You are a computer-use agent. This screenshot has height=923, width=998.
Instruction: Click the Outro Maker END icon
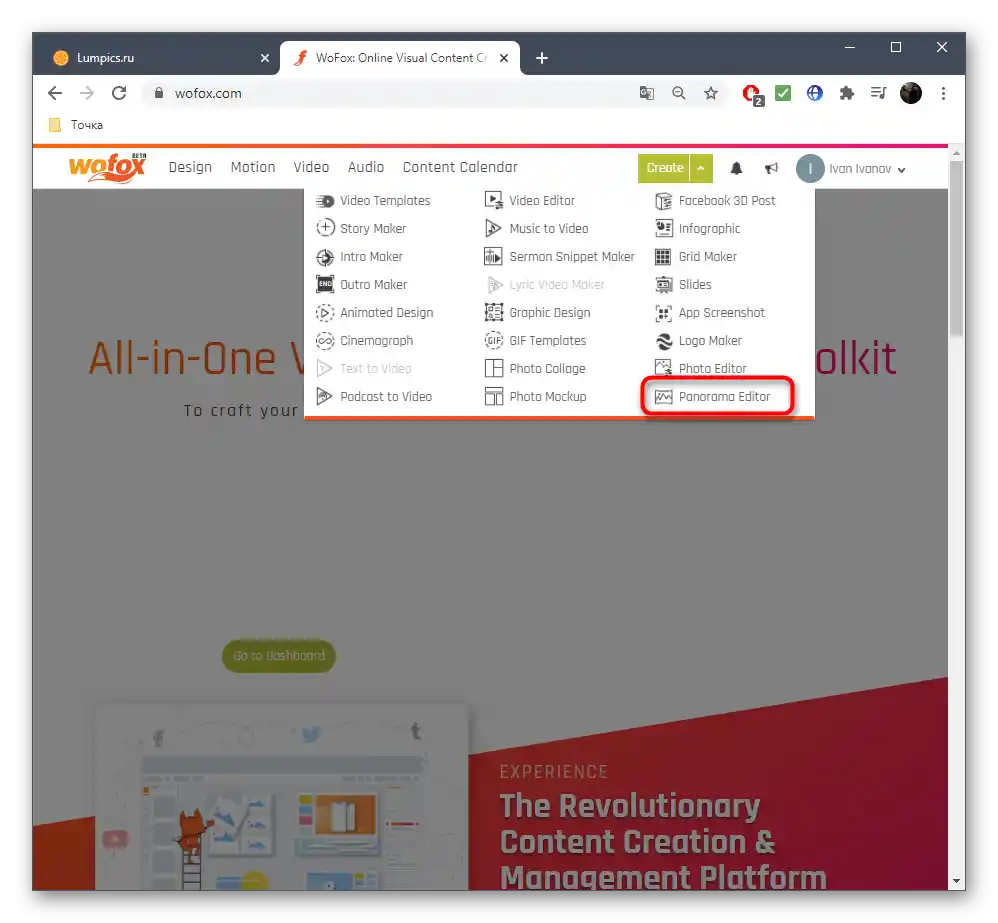coord(325,284)
